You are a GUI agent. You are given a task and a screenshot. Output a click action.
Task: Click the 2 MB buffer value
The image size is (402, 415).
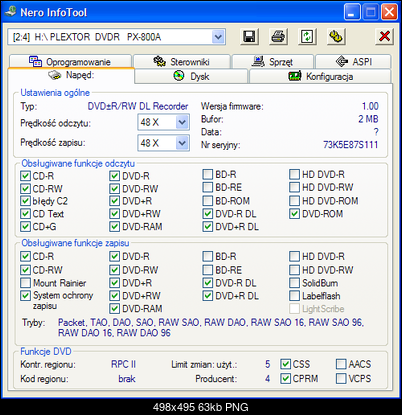click(368, 119)
